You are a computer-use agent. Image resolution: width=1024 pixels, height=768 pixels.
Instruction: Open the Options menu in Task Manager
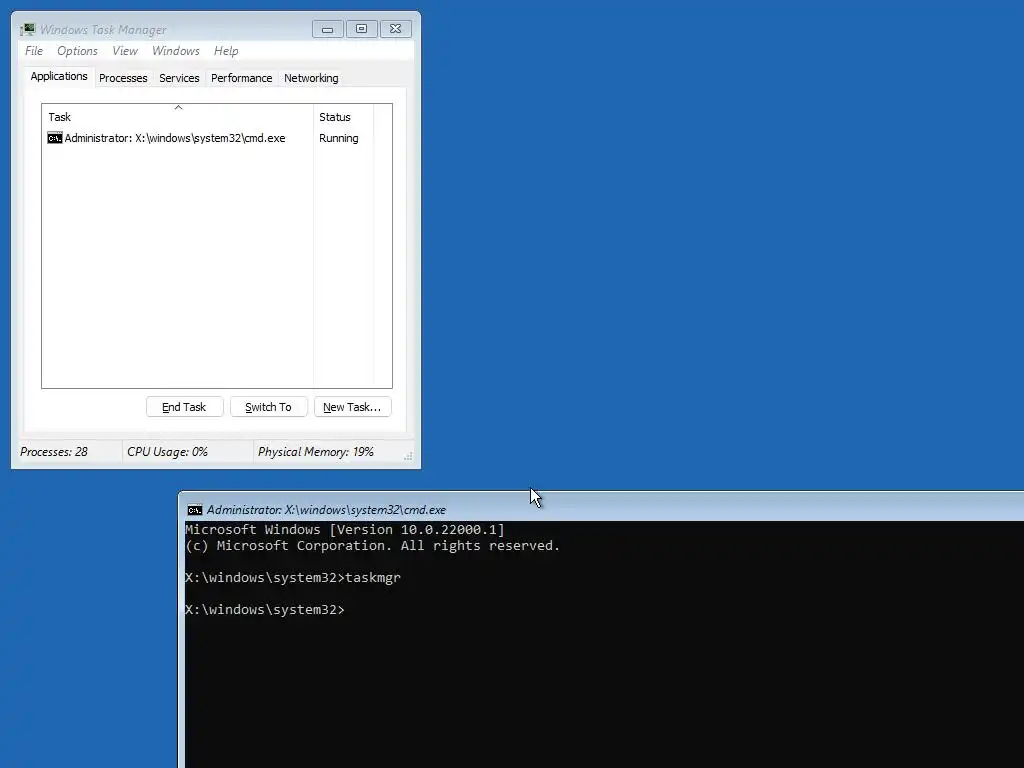(77, 51)
